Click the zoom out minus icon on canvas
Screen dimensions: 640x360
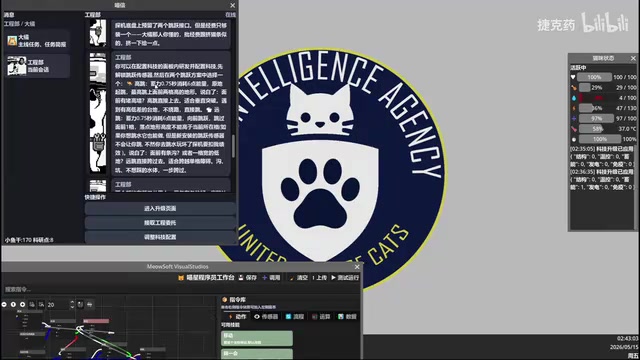pos(4,304)
